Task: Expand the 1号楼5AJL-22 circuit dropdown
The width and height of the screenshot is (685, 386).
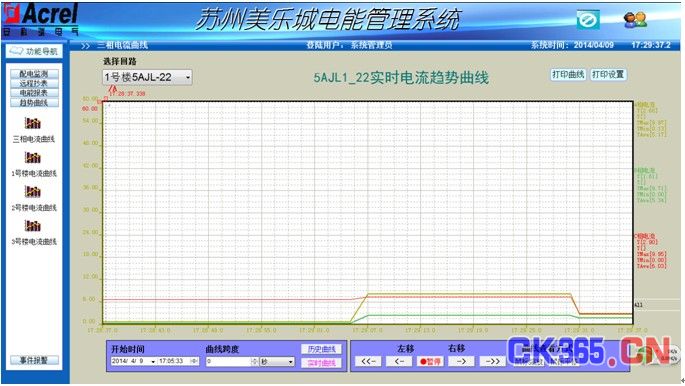Action: [x=188, y=77]
